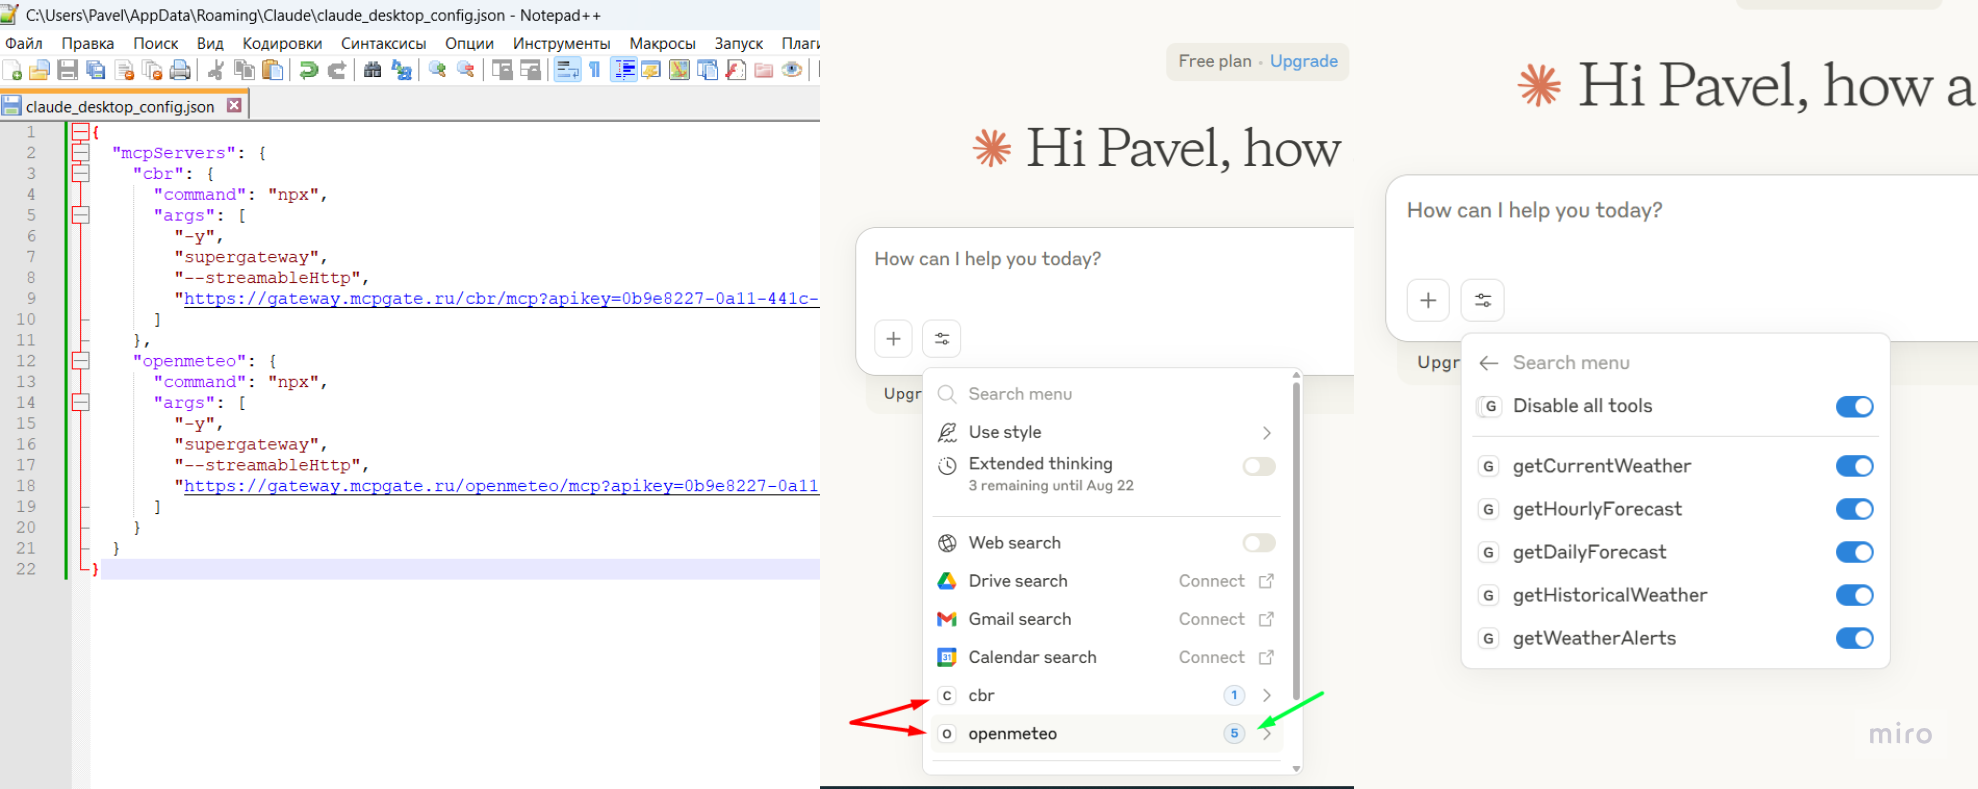Click the Redo arrow icon
The width and height of the screenshot is (1978, 789).
(337, 70)
